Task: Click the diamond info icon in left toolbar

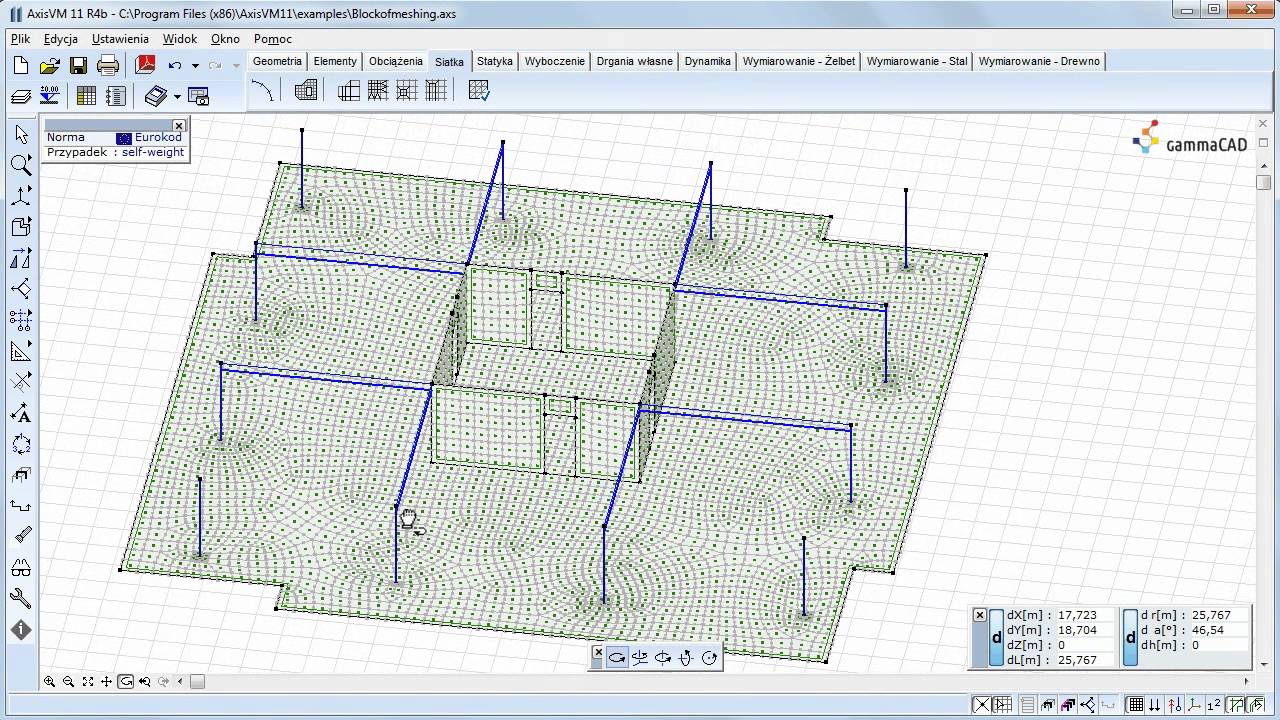Action: point(21,630)
